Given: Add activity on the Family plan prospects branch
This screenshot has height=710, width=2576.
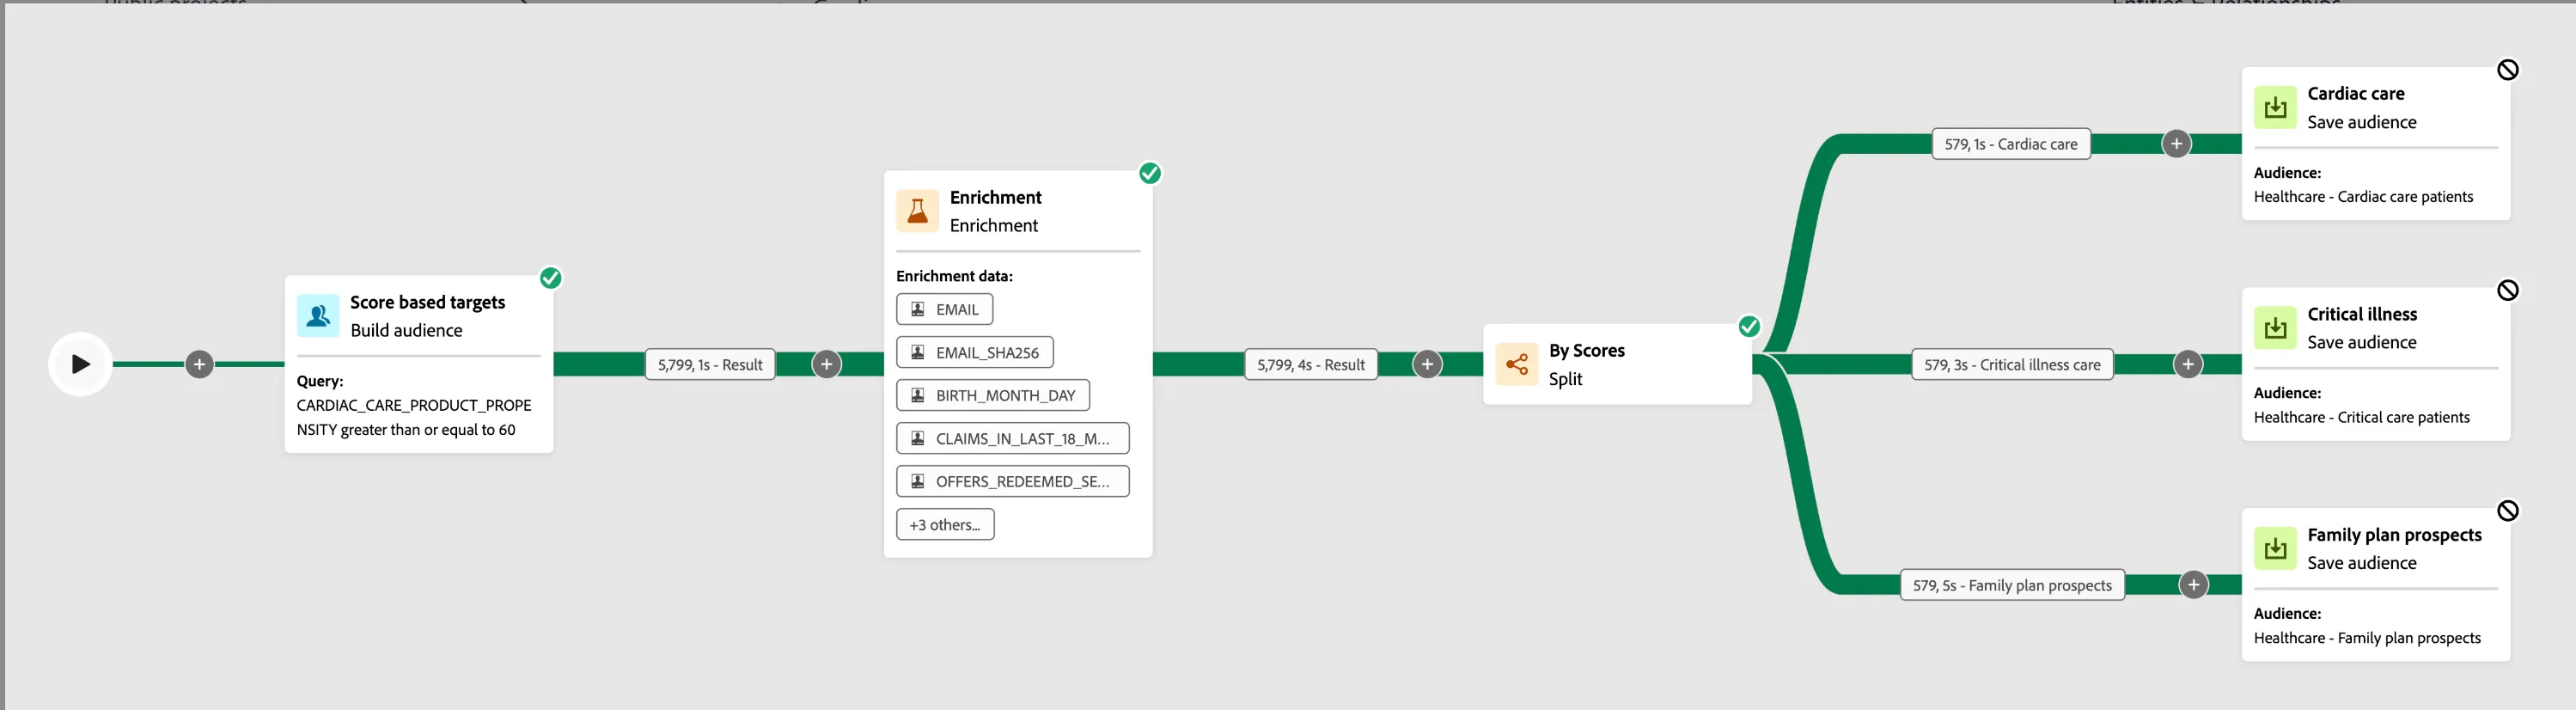Looking at the screenshot, I should click(x=2193, y=585).
